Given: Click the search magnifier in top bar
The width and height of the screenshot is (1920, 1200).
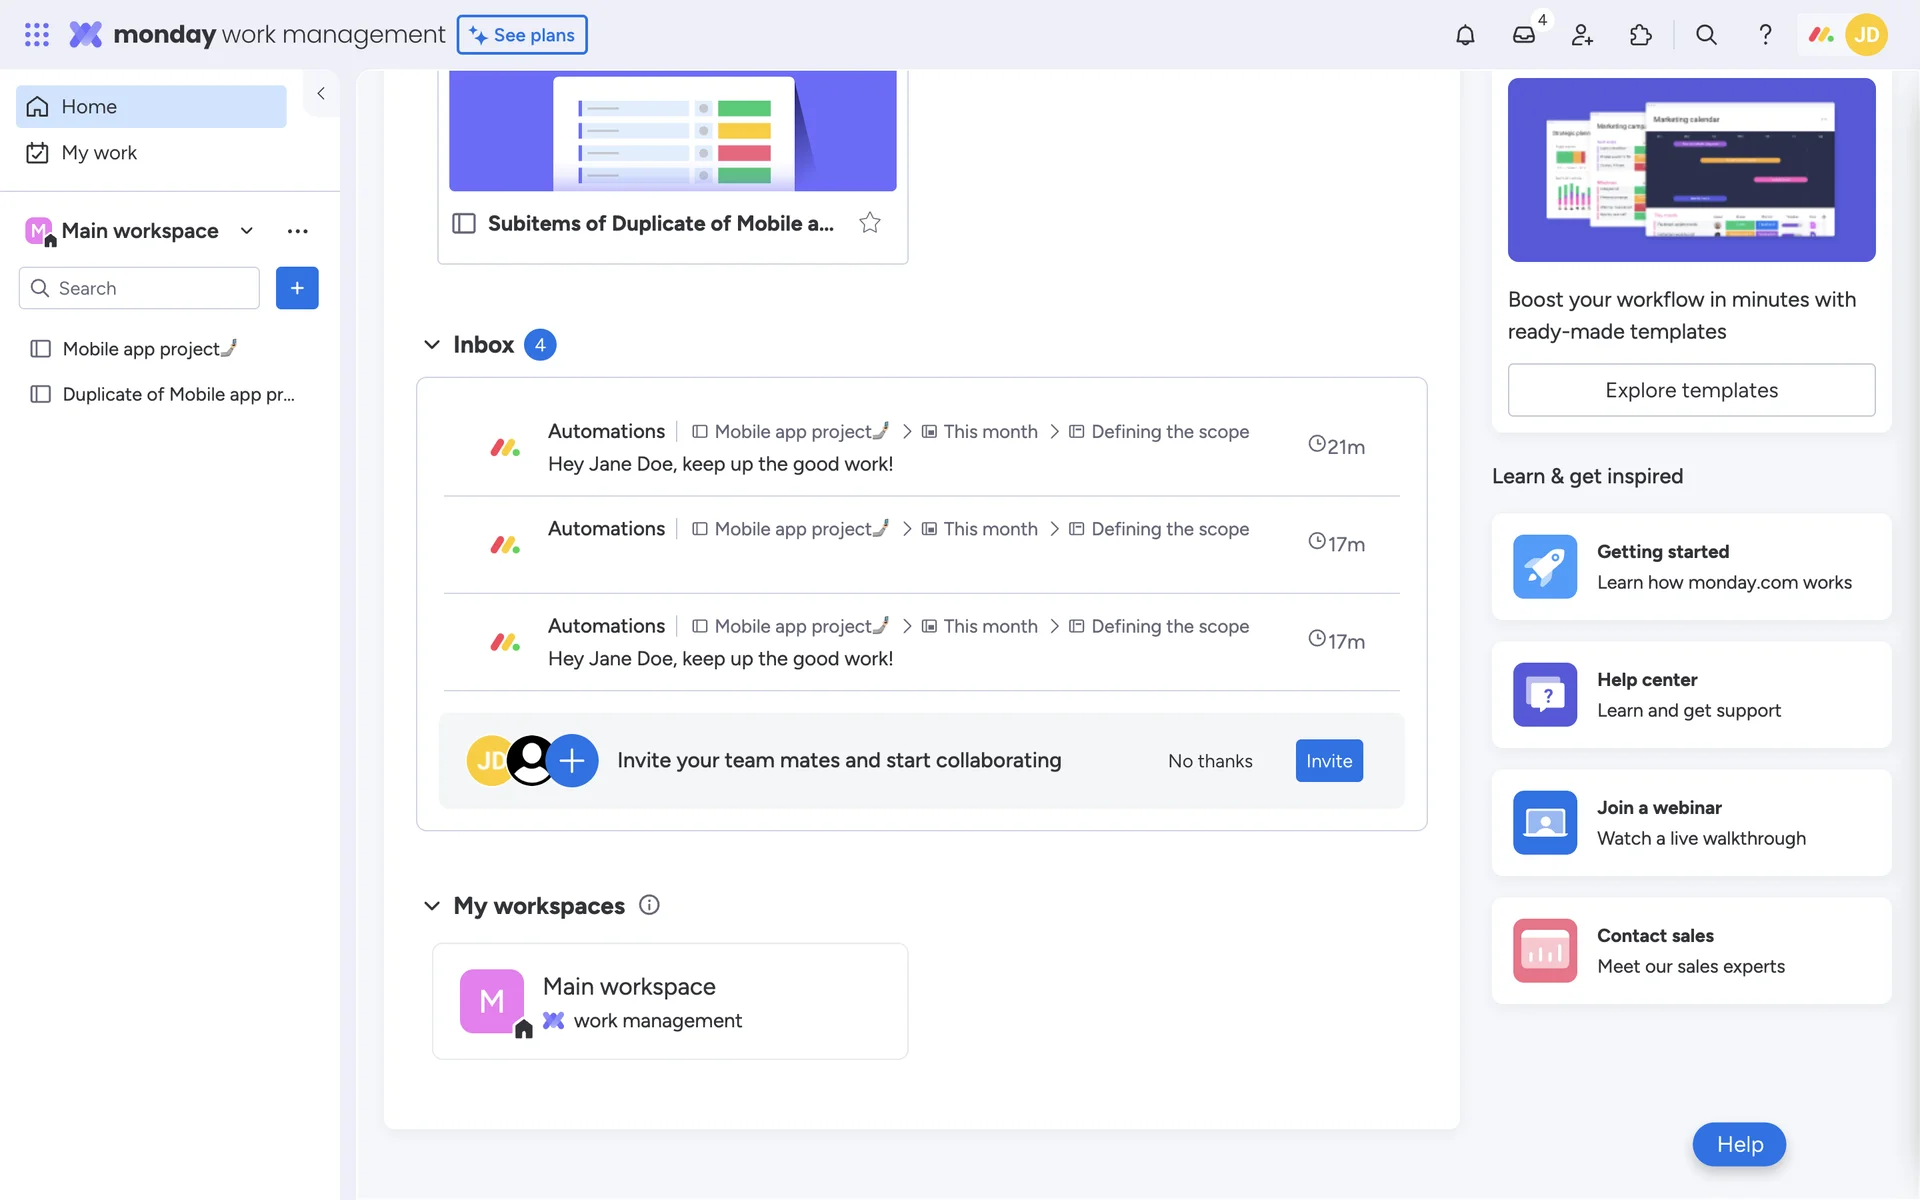Looking at the screenshot, I should [1706, 35].
